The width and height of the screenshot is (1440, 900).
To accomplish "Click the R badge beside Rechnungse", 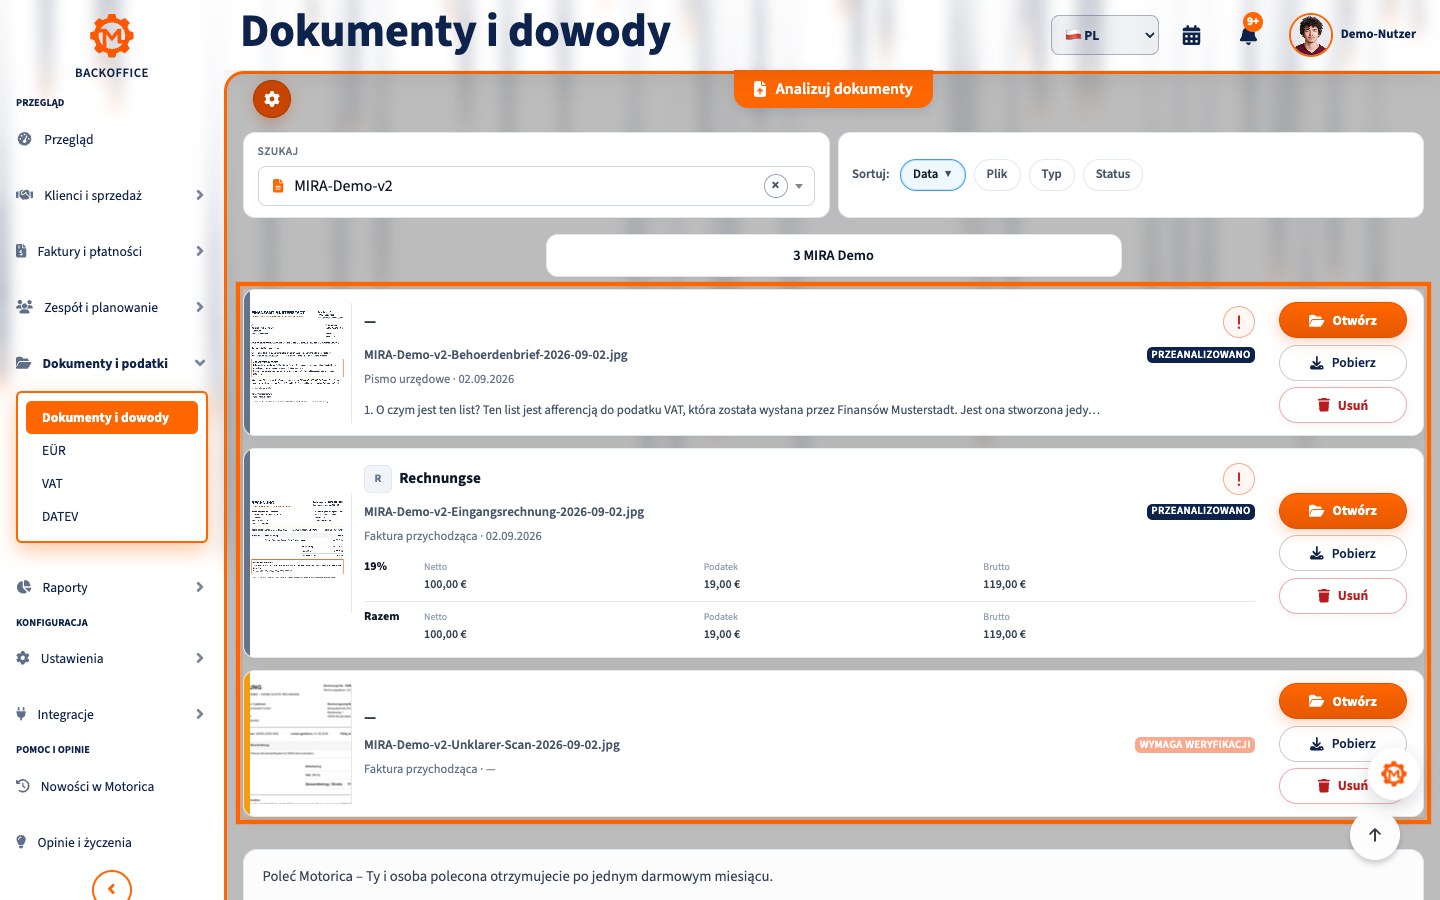I will pos(377,479).
